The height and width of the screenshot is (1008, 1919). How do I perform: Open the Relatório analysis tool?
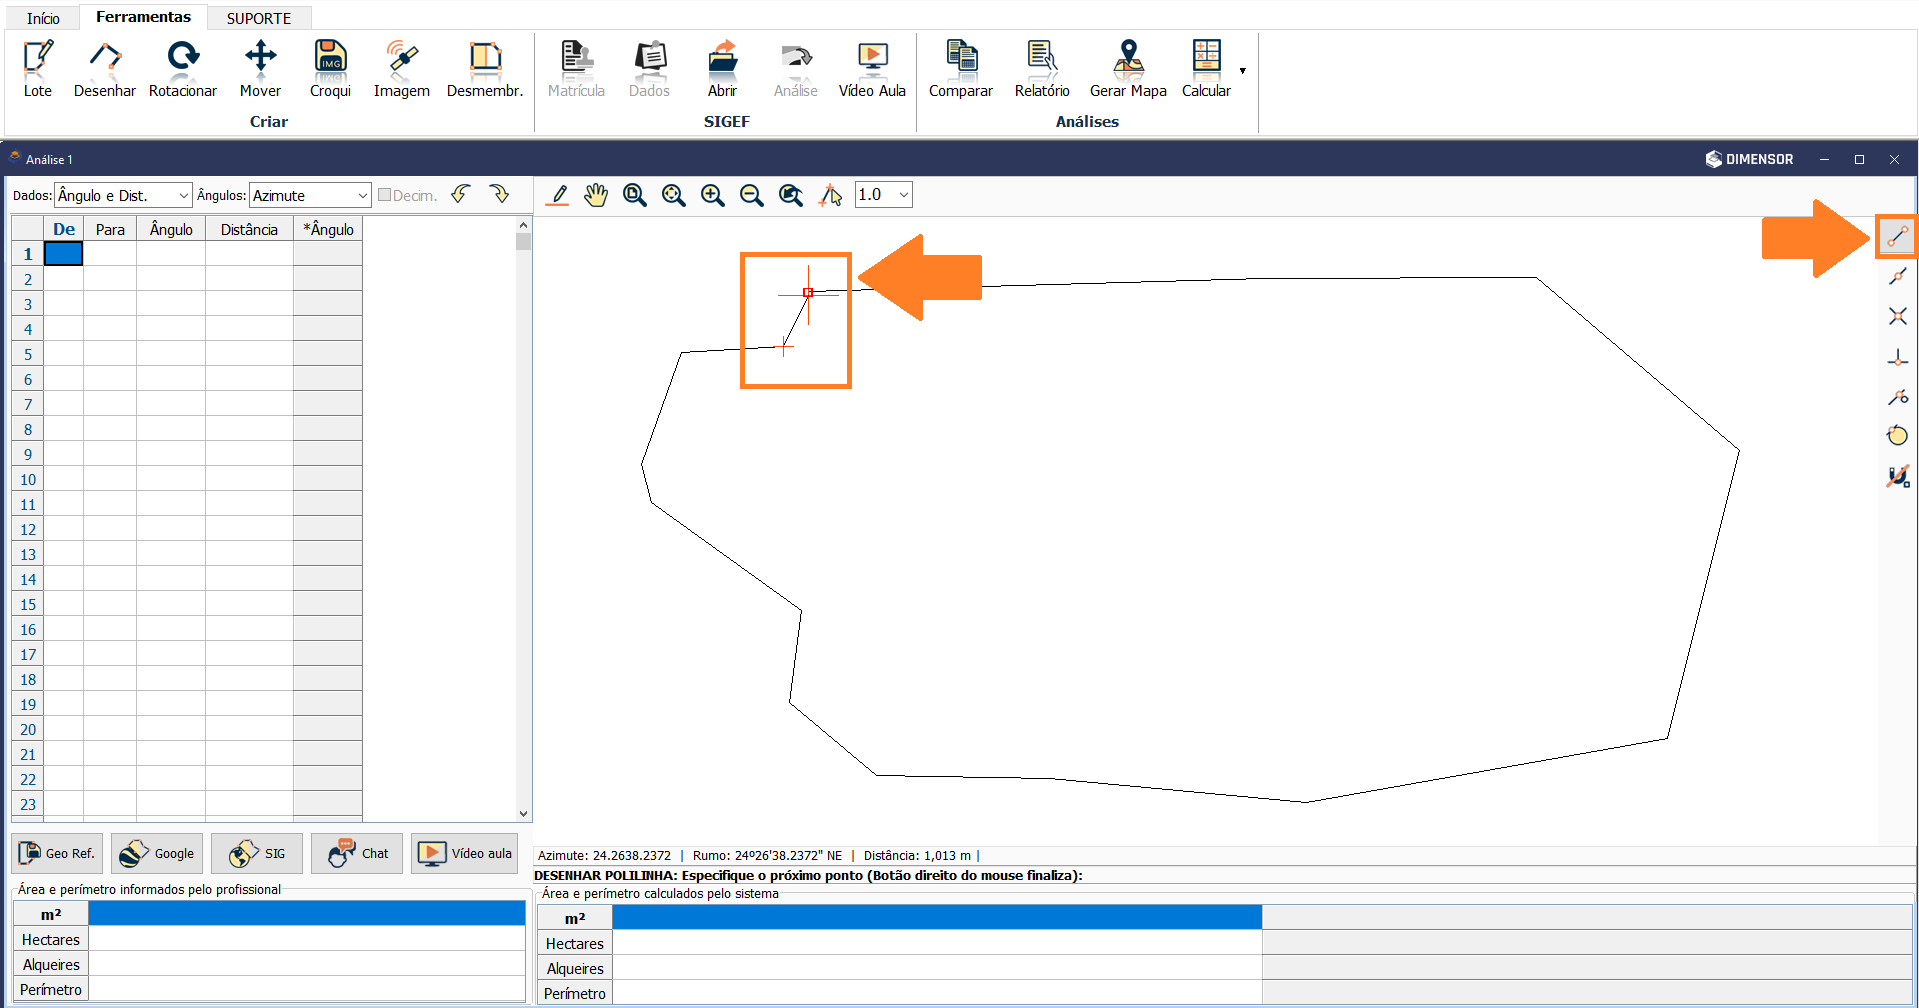(1041, 68)
